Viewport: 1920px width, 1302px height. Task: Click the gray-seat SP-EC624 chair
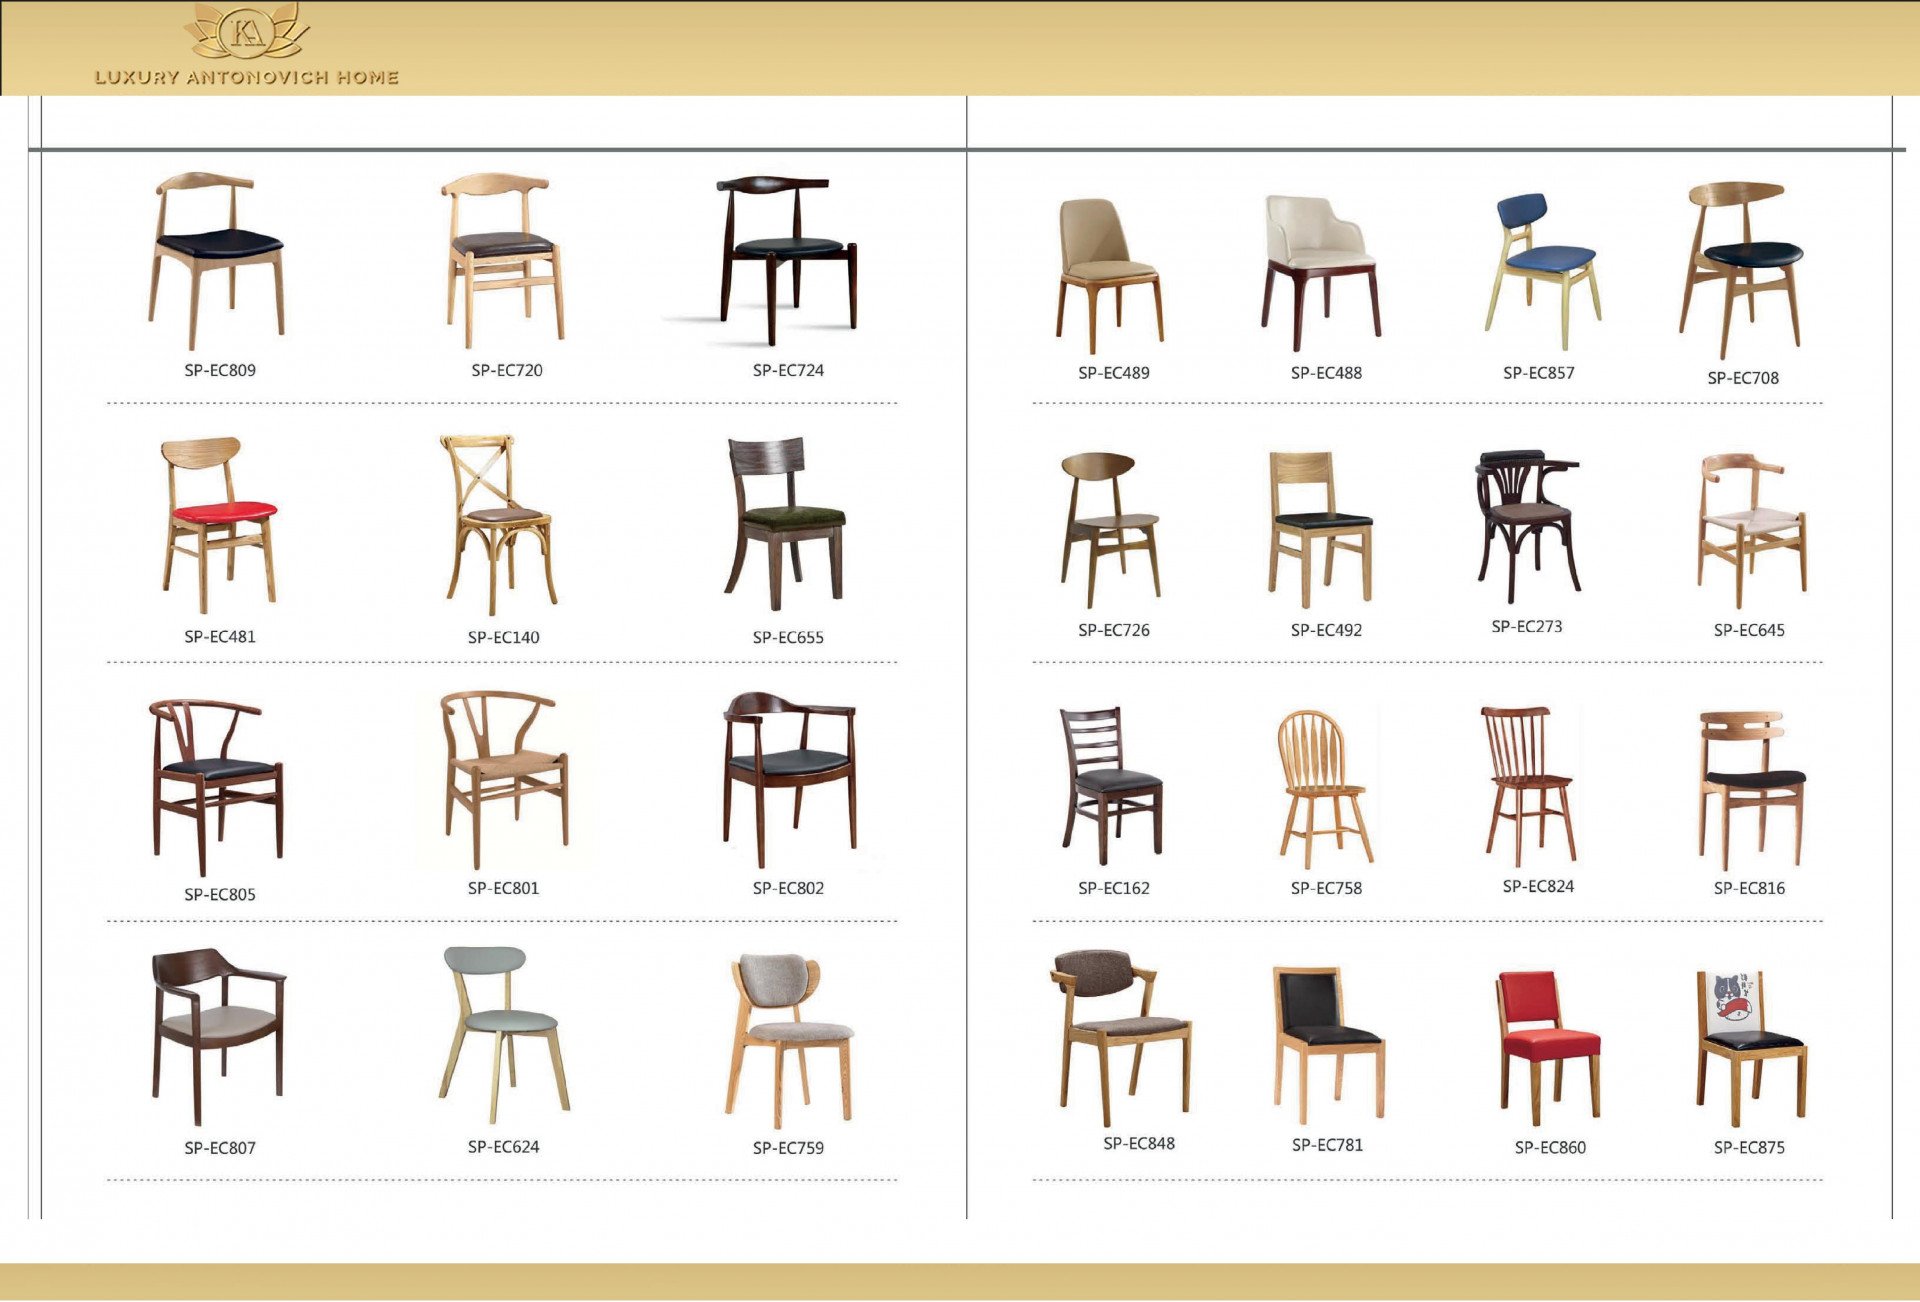pyautogui.click(x=503, y=1035)
